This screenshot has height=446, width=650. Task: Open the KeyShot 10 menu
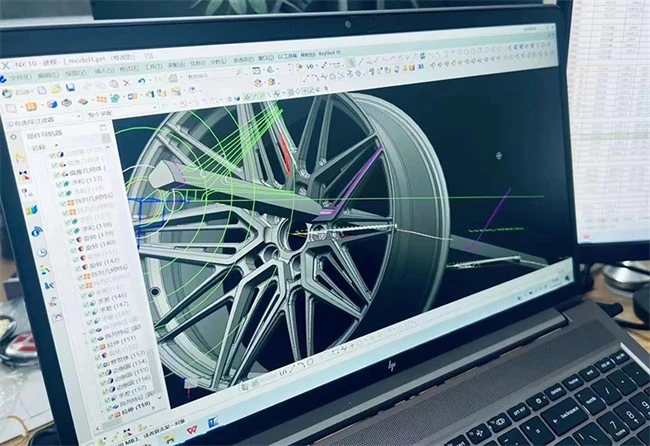point(330,53)
